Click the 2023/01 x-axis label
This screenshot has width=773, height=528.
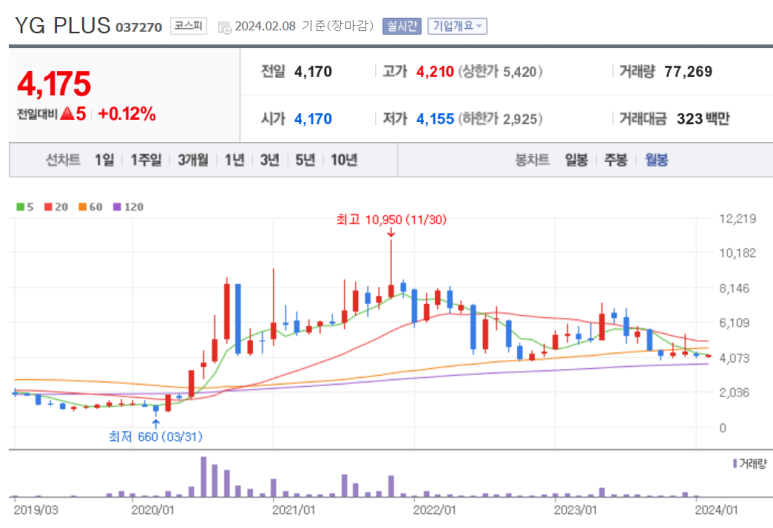575,510
